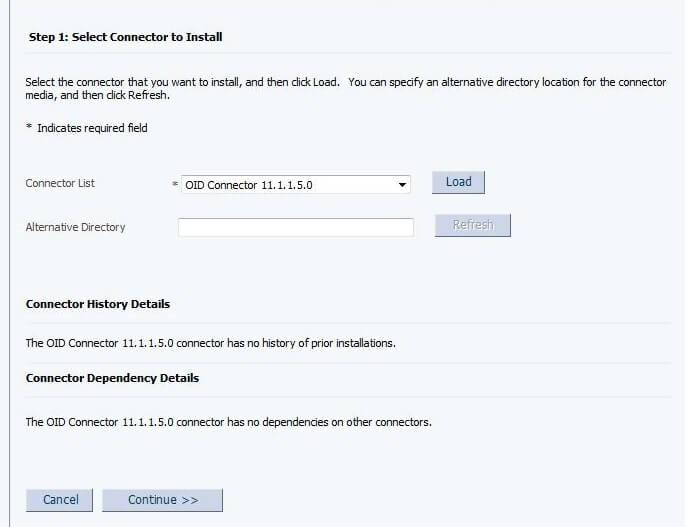Screen dimensions: 686x527
Task: Click the Connector Dependency Details heading
Action: (112, 378)
